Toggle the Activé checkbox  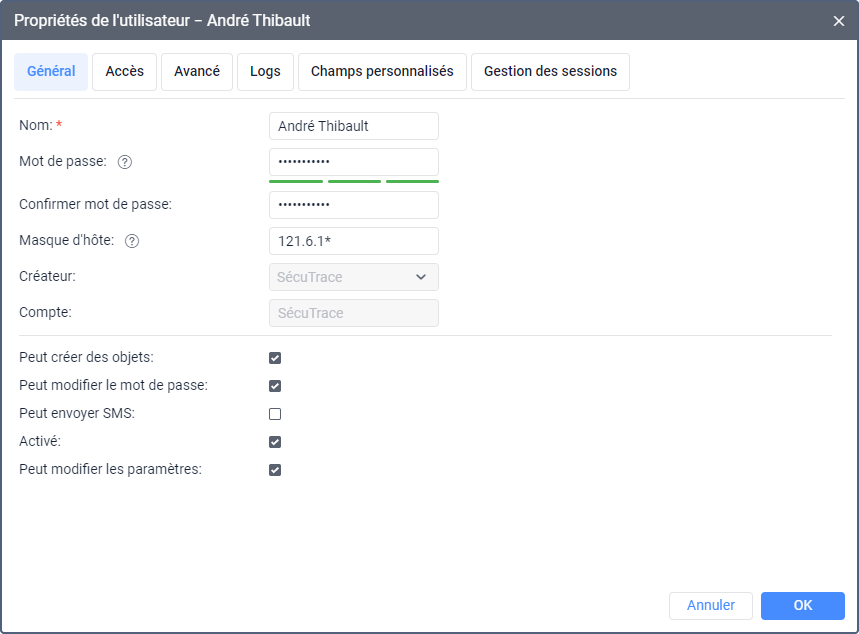point(275,442)
